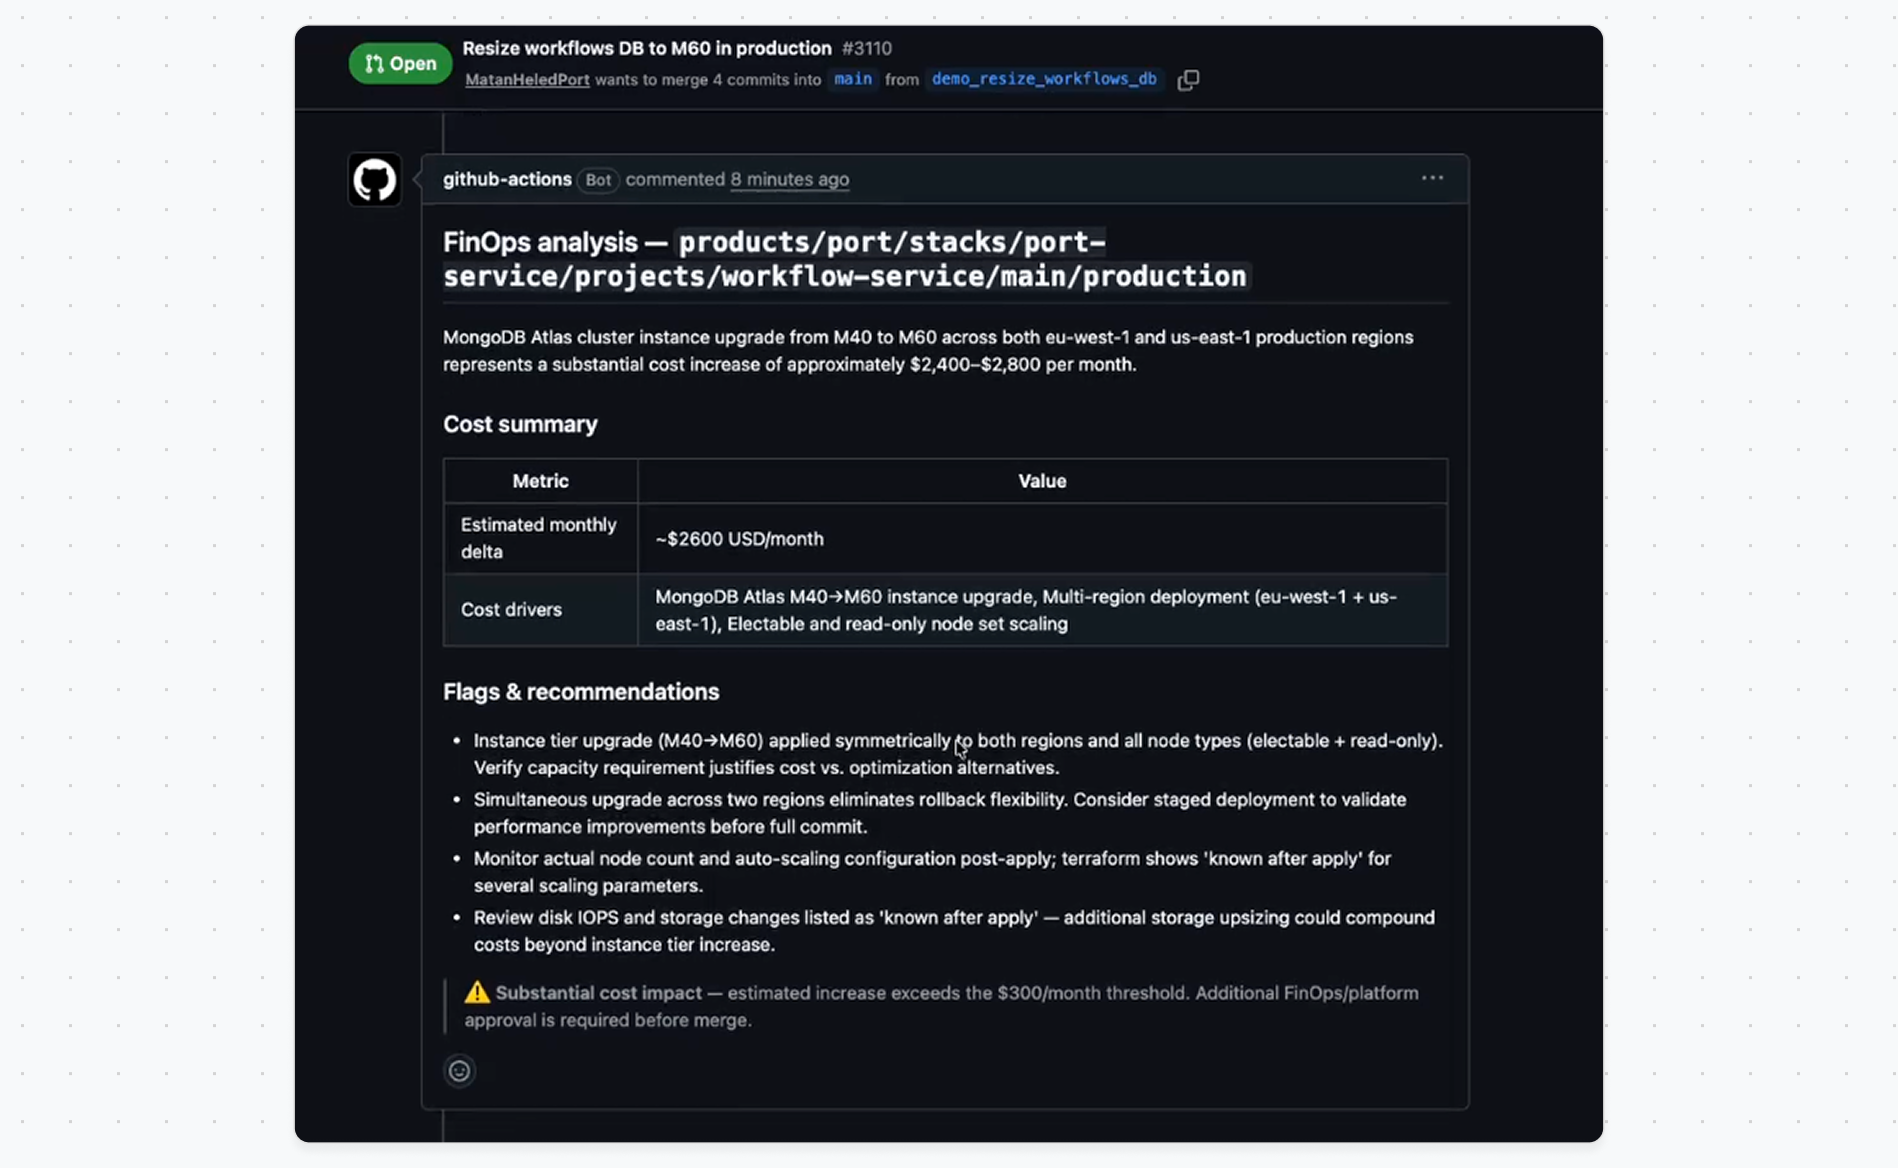Image resolution: width=1898 pixels, height=1168 pixels.
Task: Click the '~$2600 USD/month' value cell
Action: pos(1043,538)
